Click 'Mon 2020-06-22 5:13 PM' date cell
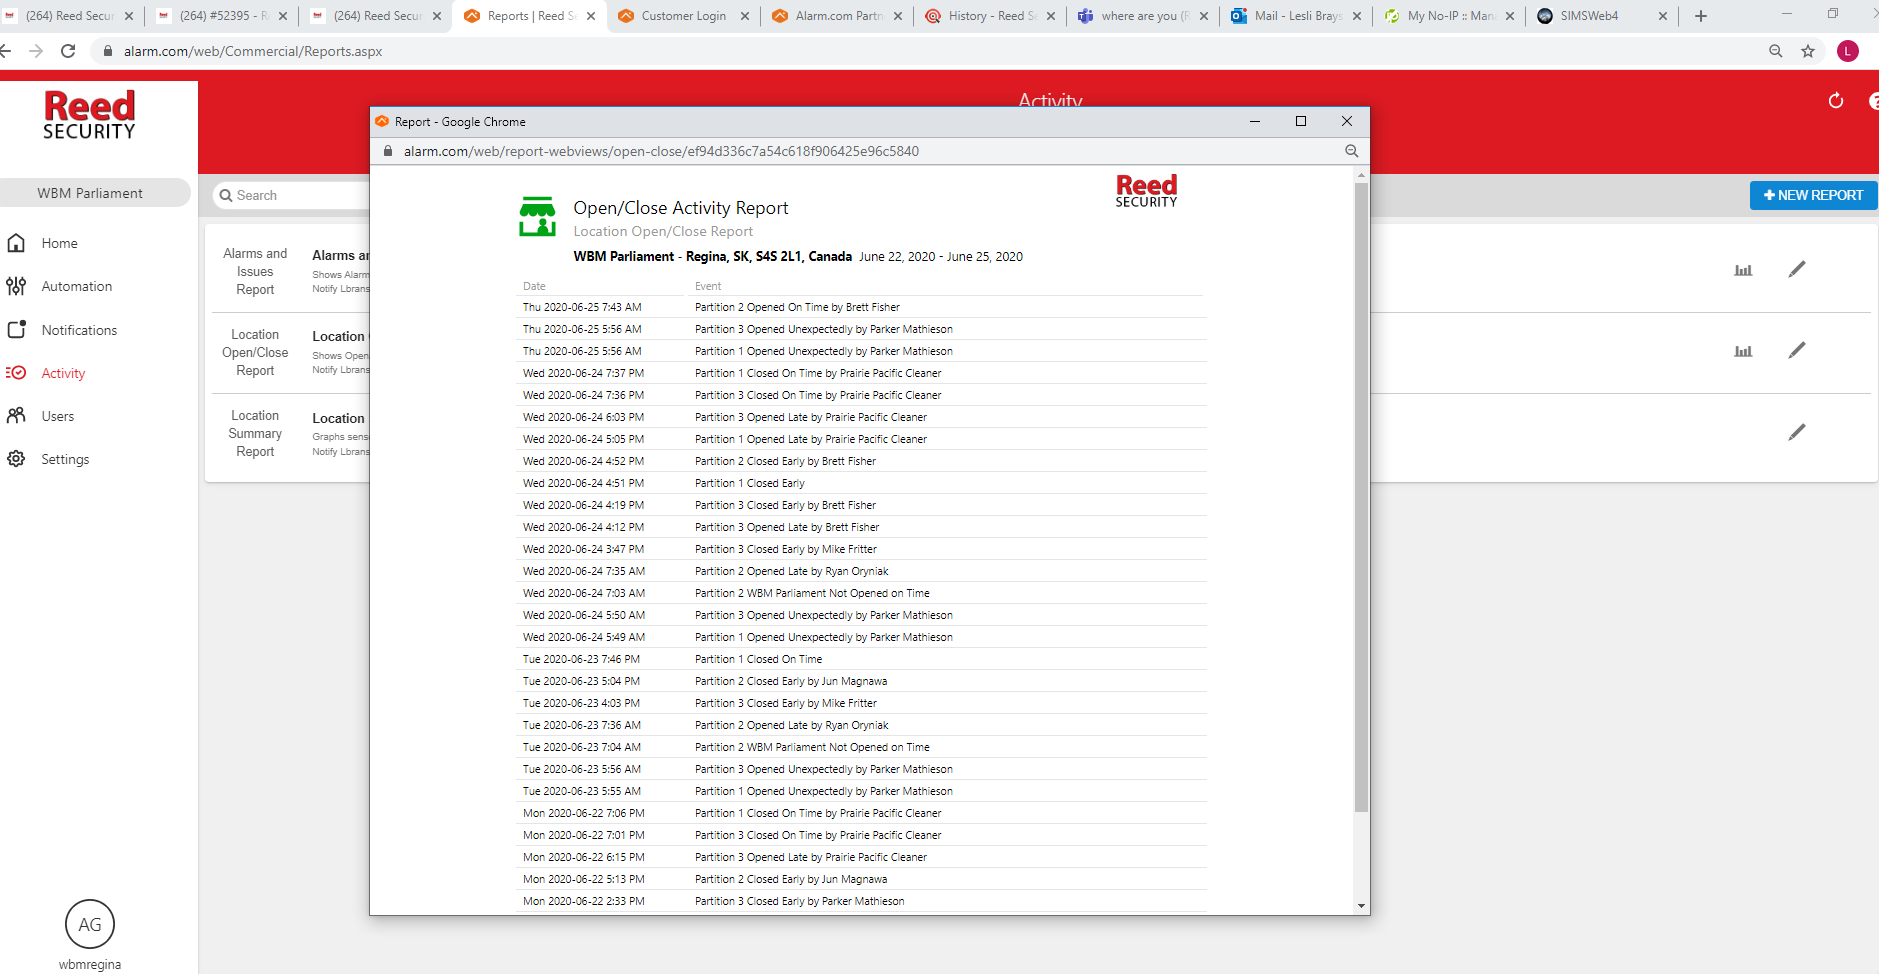The image size is (1879, 974). click(583, 879)
